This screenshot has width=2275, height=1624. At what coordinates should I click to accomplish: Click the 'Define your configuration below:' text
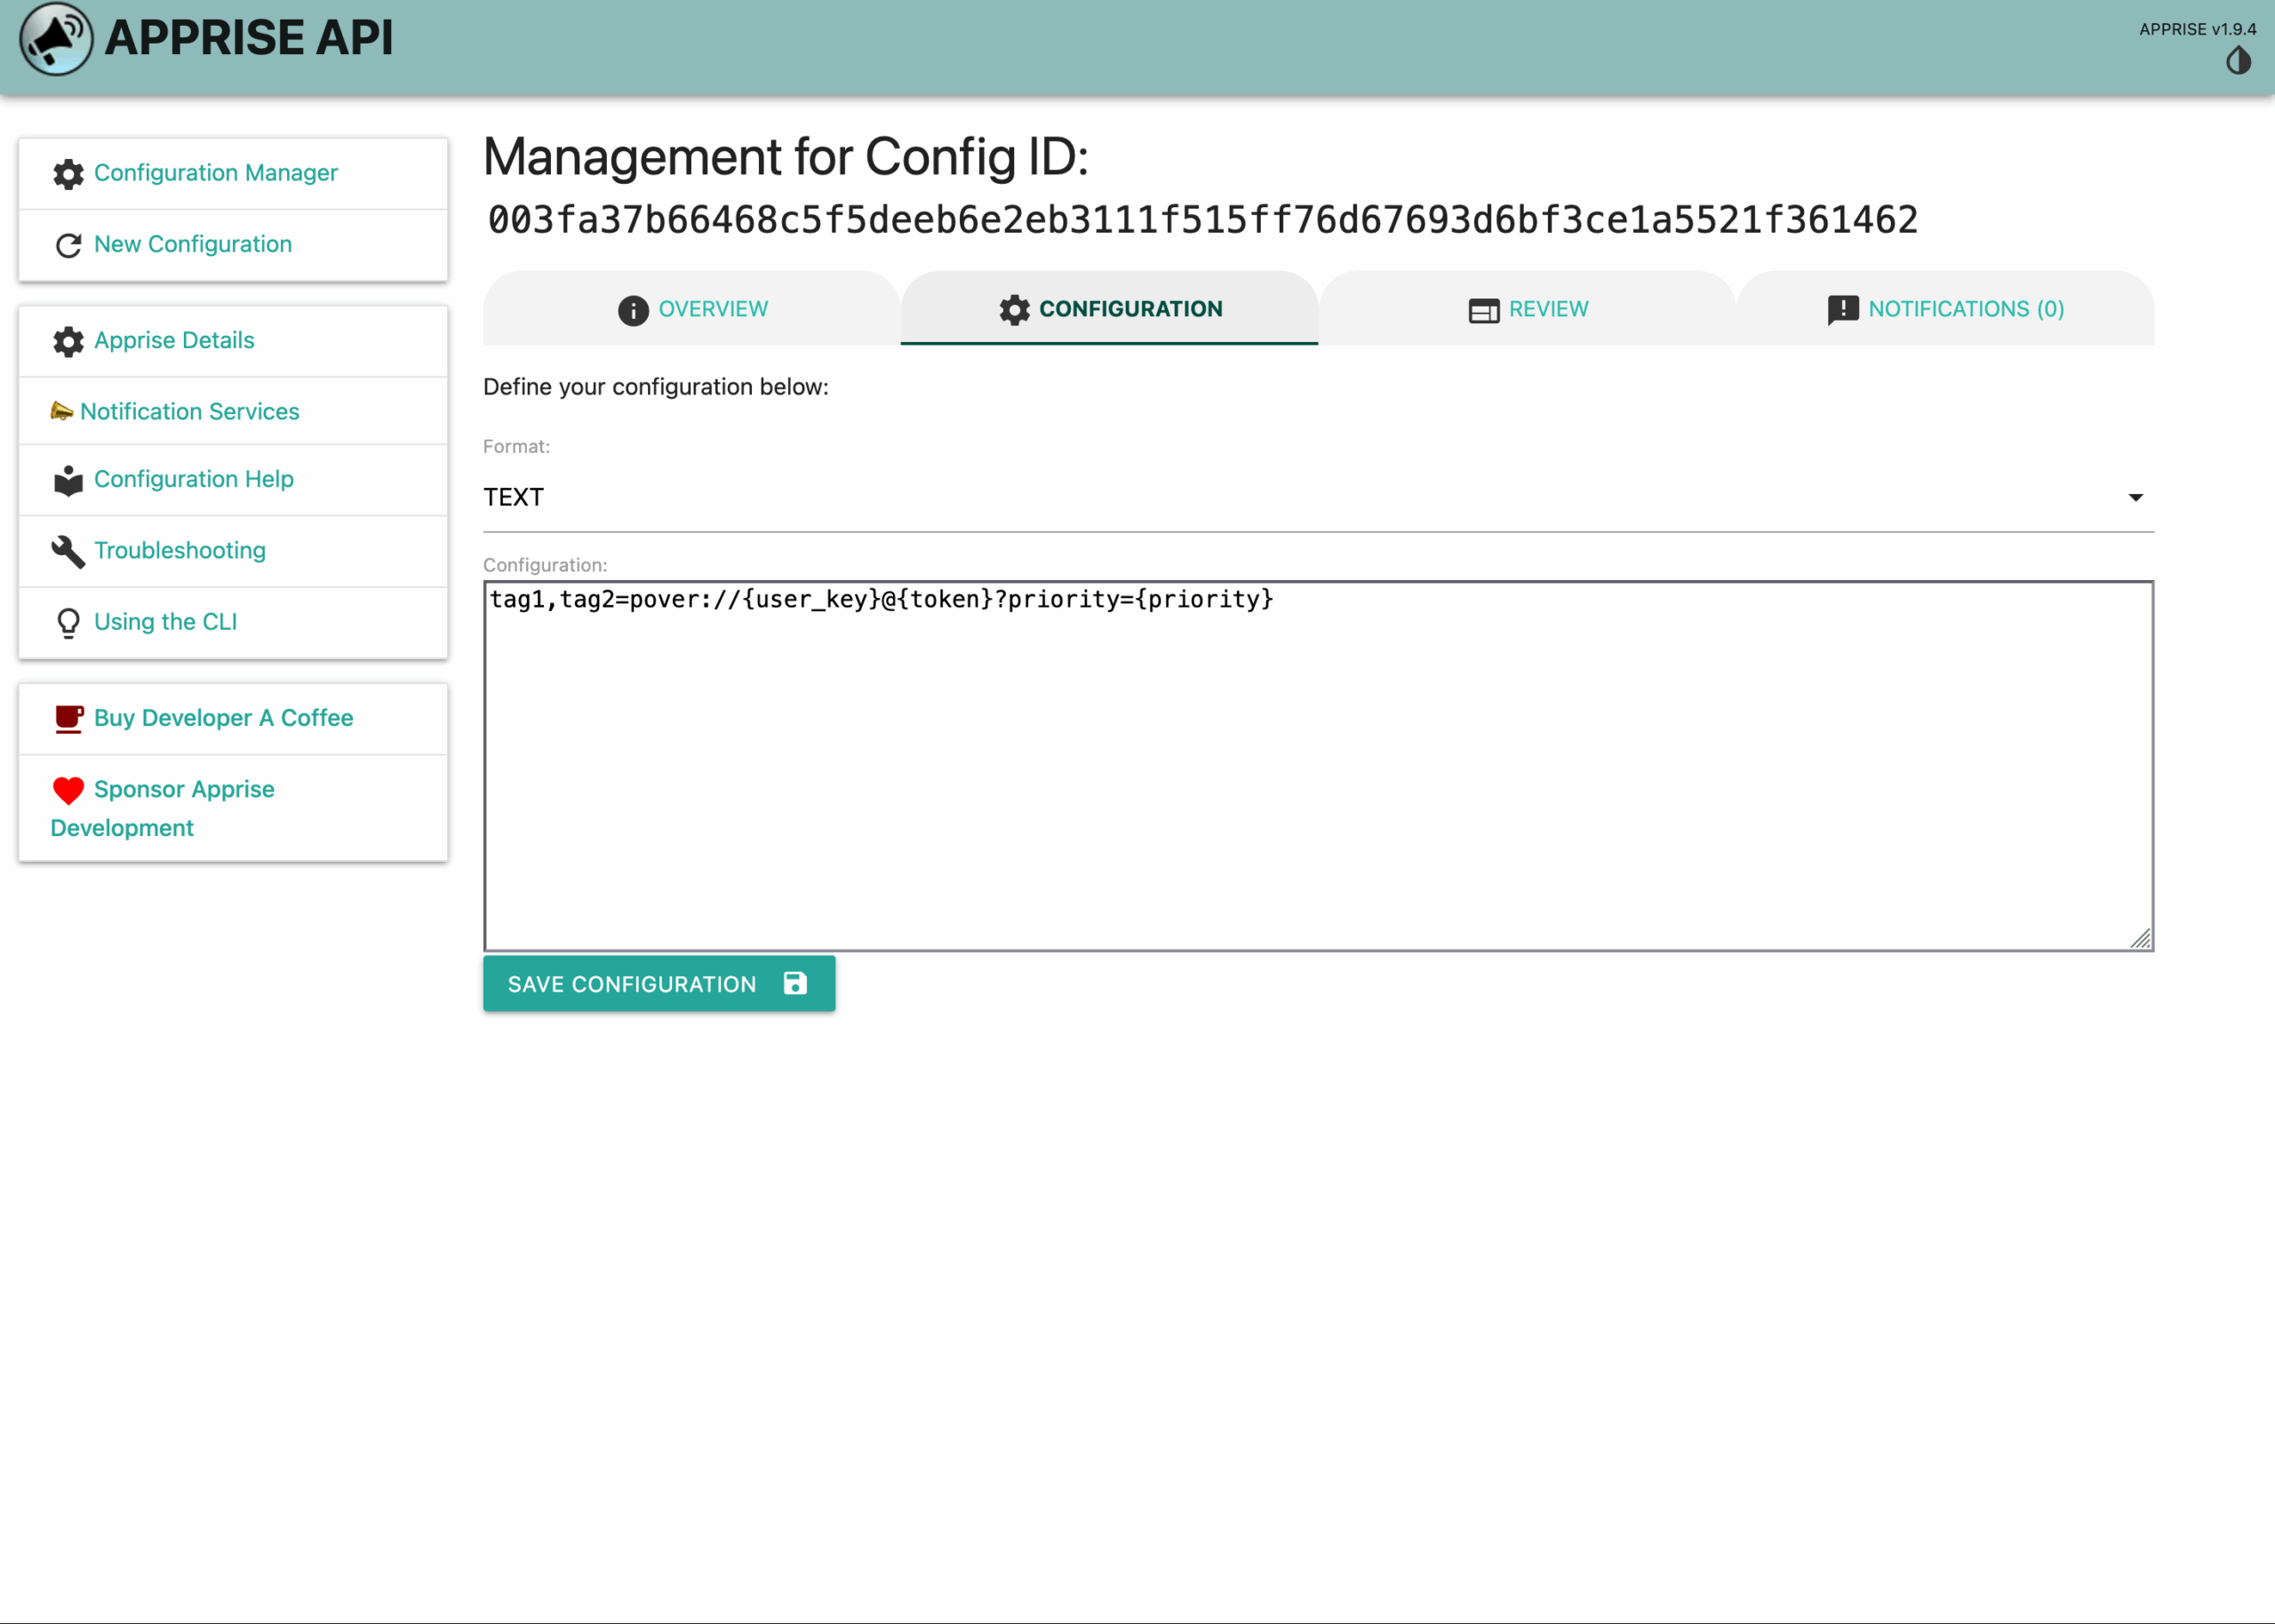coord(656,387)
